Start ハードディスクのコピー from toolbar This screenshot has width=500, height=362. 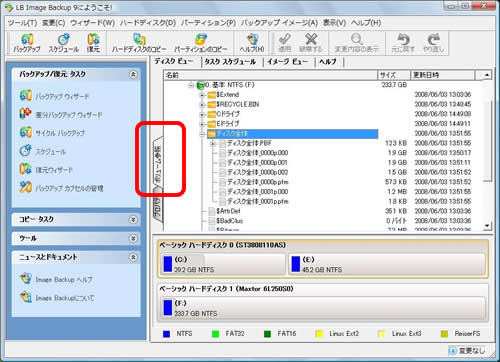[139, 43]
